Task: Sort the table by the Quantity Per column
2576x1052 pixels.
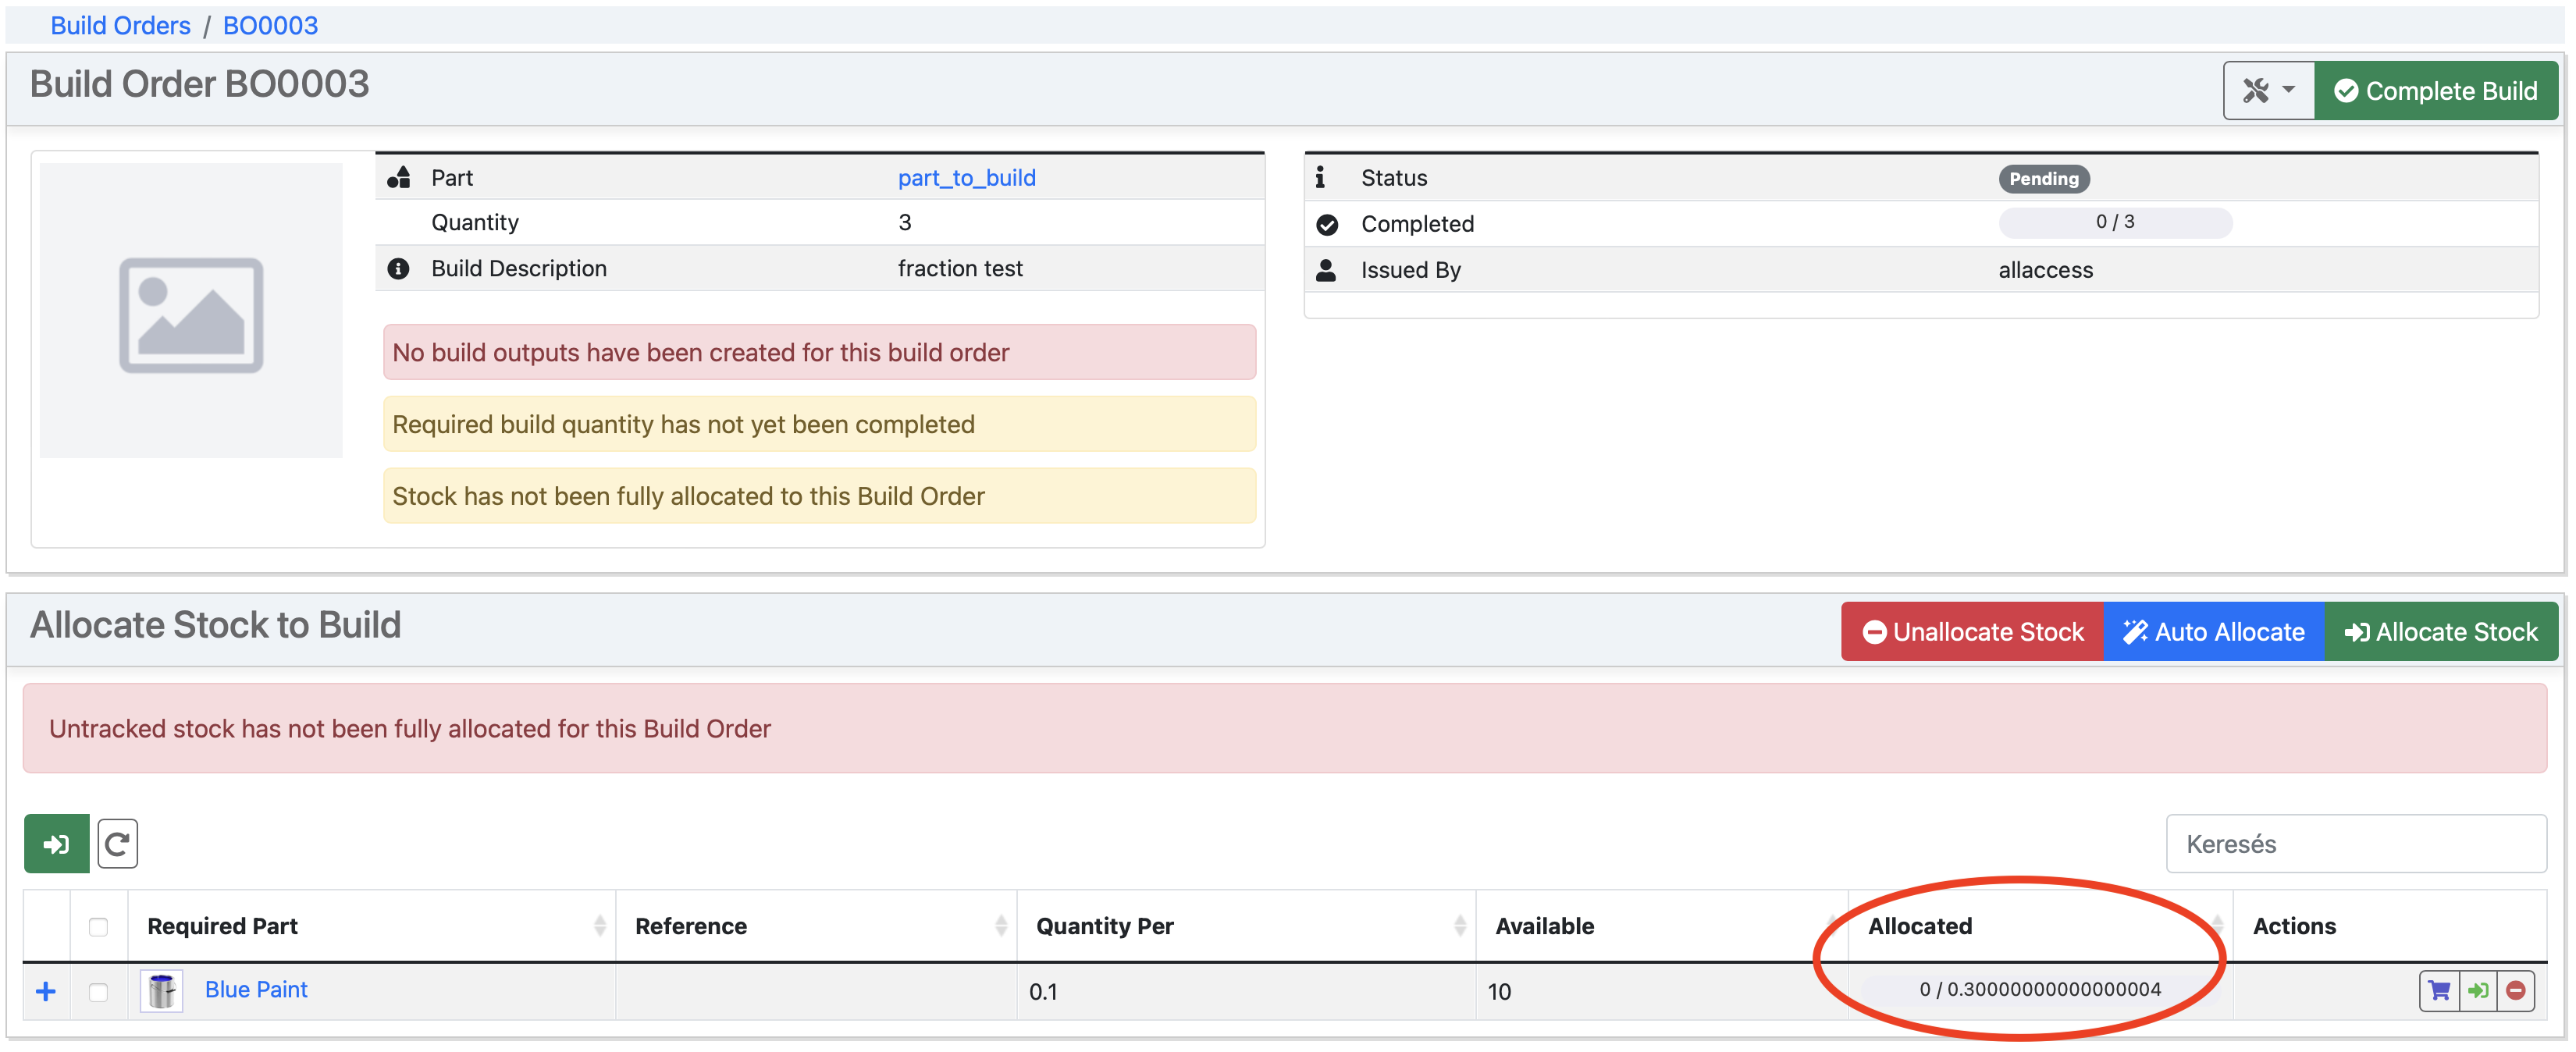Action: coord(1104,926)
